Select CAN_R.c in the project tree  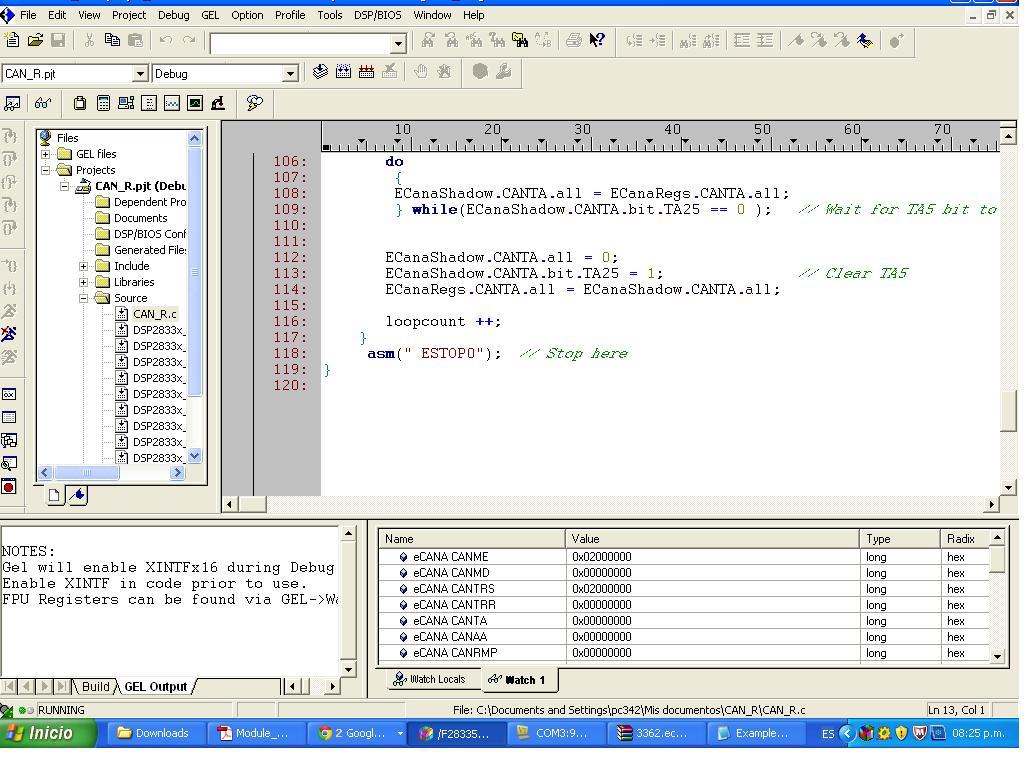tap(155, 313)
